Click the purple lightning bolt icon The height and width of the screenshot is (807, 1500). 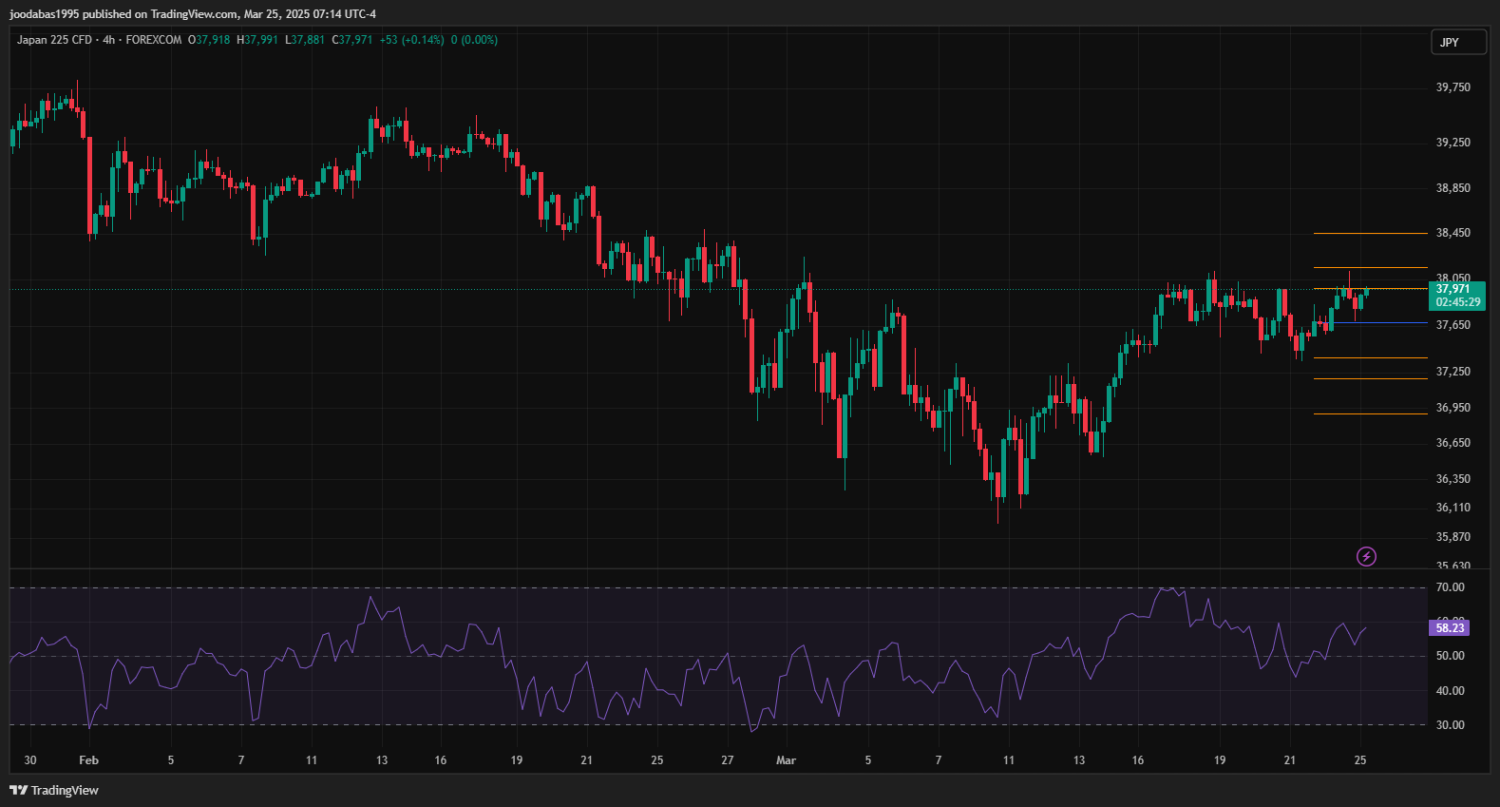(x=1366, y=556)
